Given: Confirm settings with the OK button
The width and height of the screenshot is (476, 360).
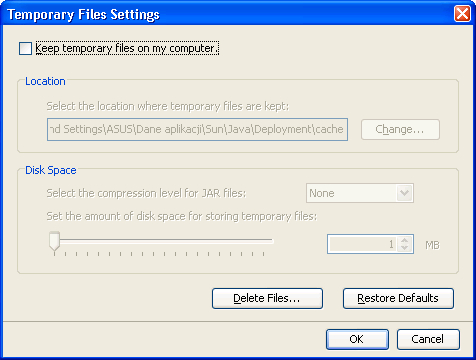Looking at the screenshot, I should pyautogui.click(x=357, y=339).
